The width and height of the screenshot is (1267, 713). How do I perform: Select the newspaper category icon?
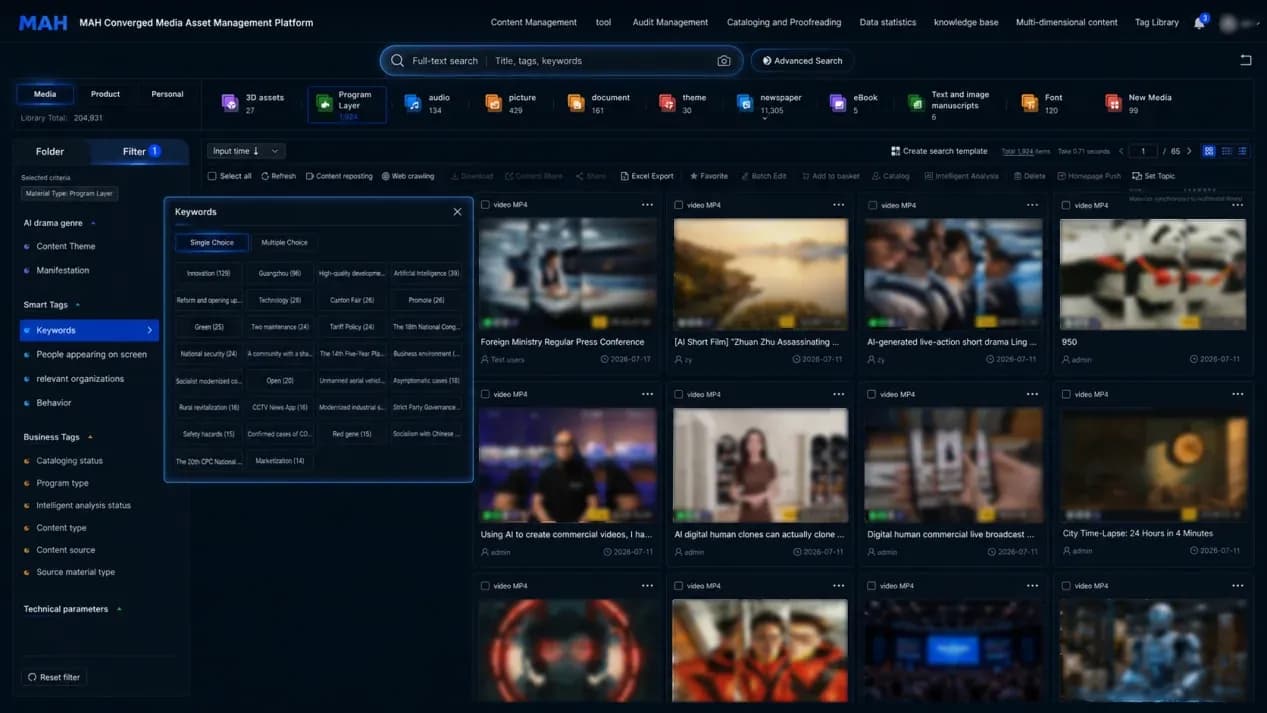744,102
